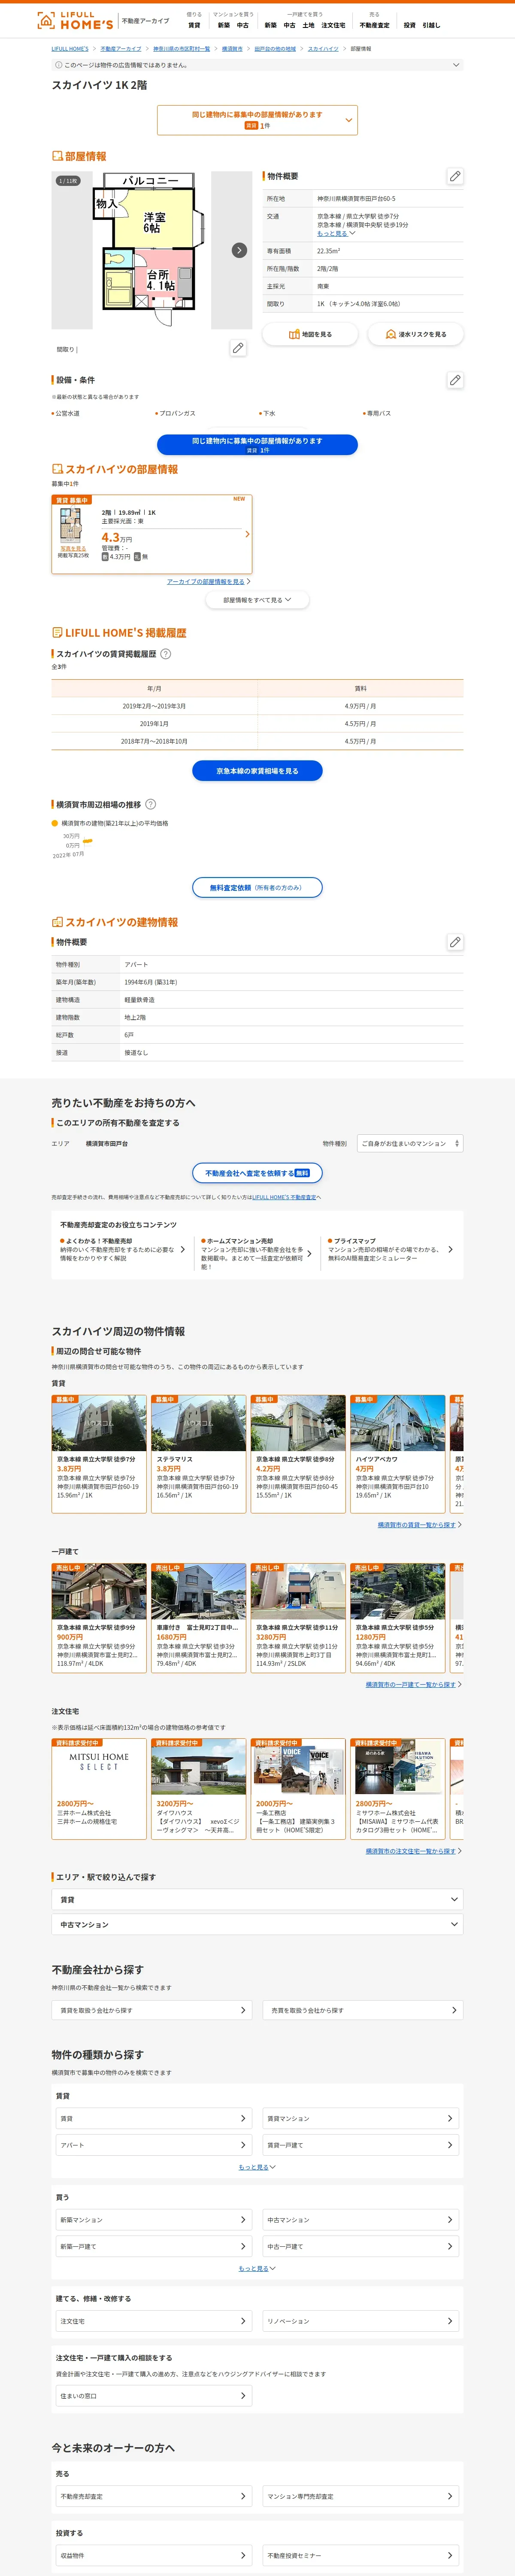515x2576 pixels.
Task: Open the room floor plan image
Action: [152, 250]
